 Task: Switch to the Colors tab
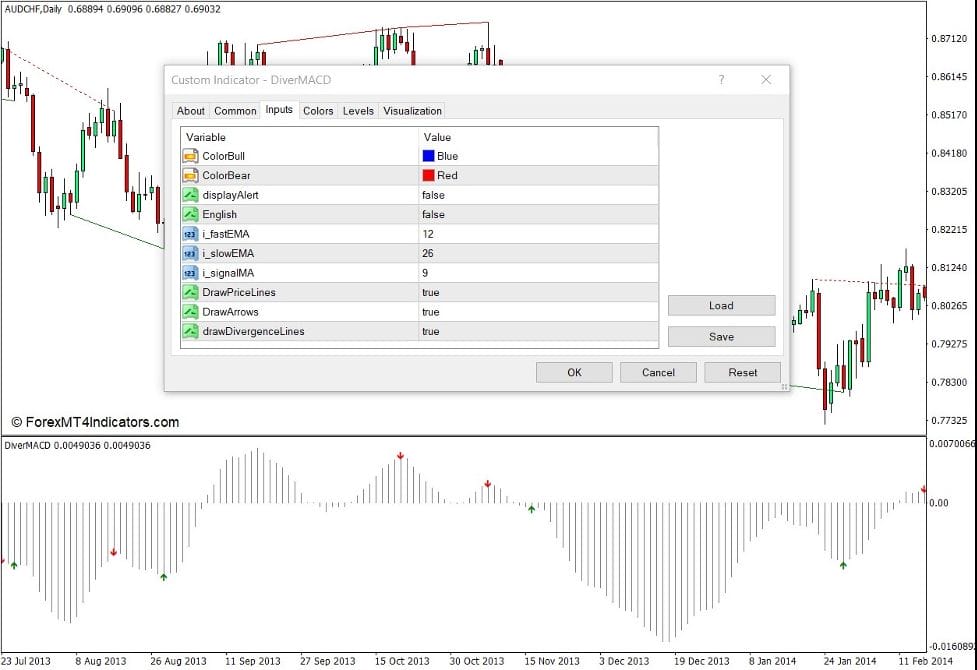[x=318, y=111]
